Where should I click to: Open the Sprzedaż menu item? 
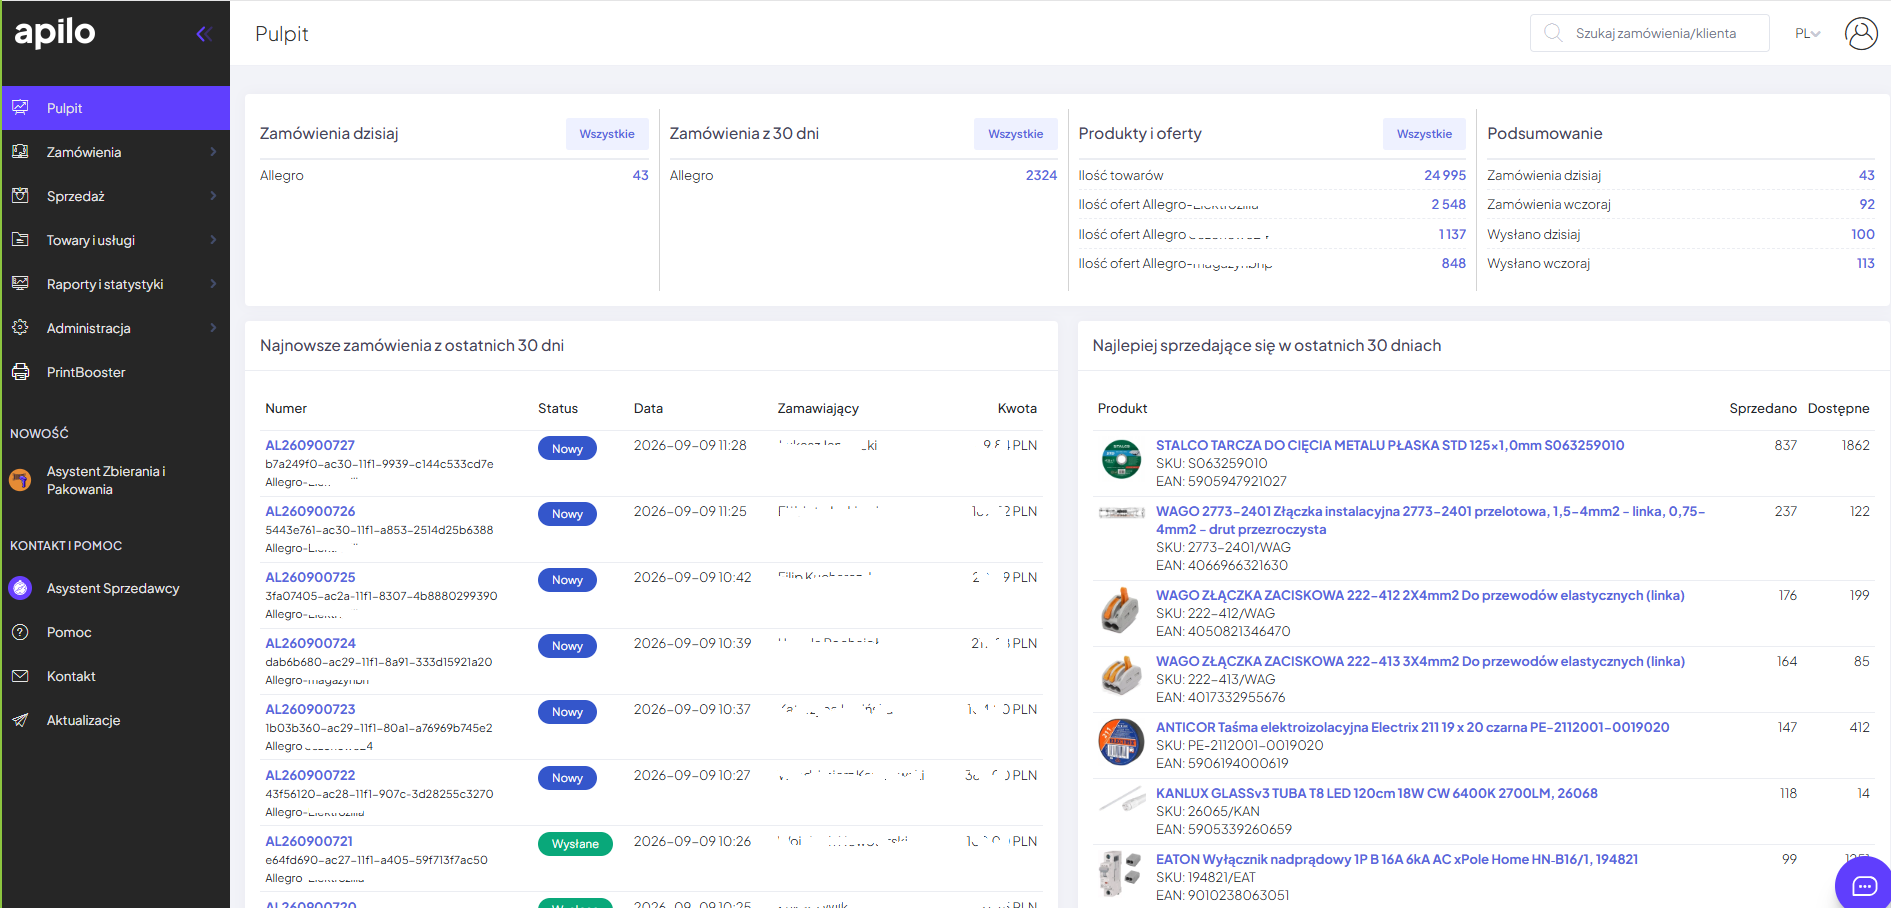point(116,196)
